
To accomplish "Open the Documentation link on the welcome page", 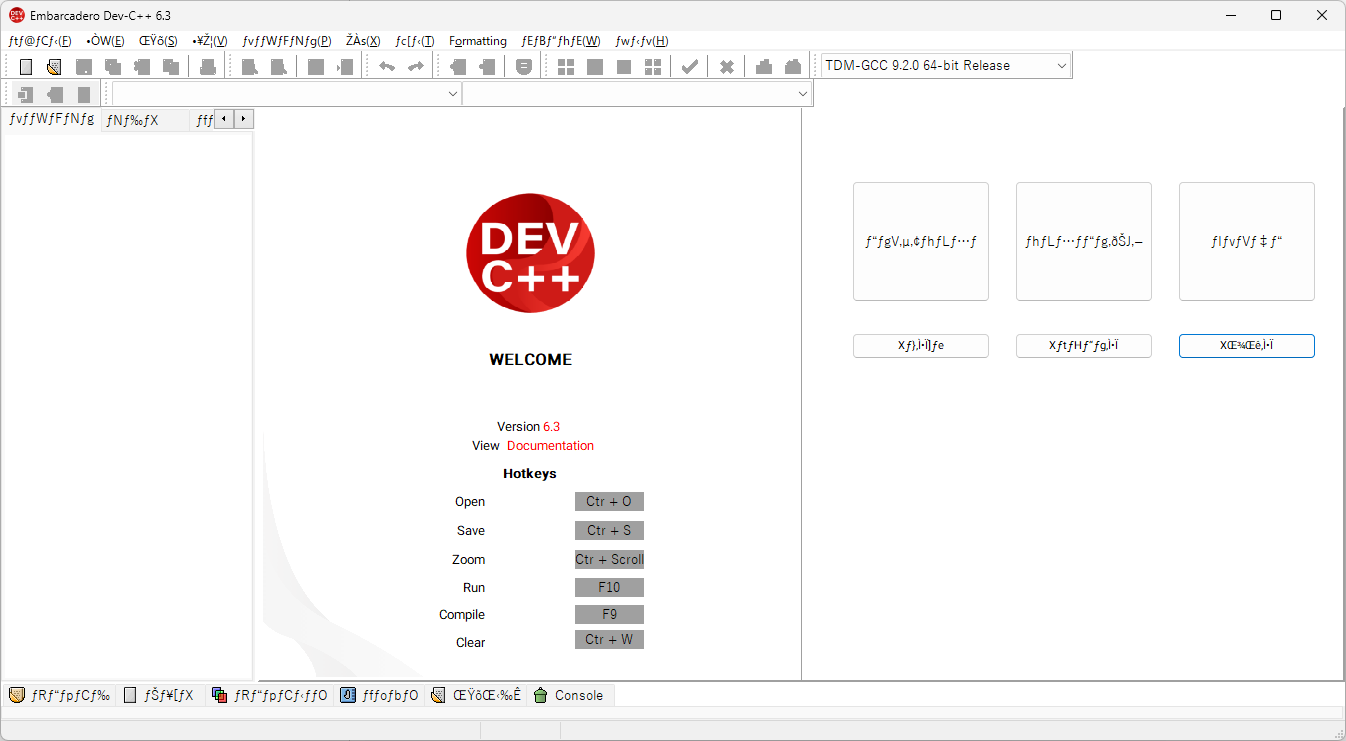I will (x=550, y=445).
